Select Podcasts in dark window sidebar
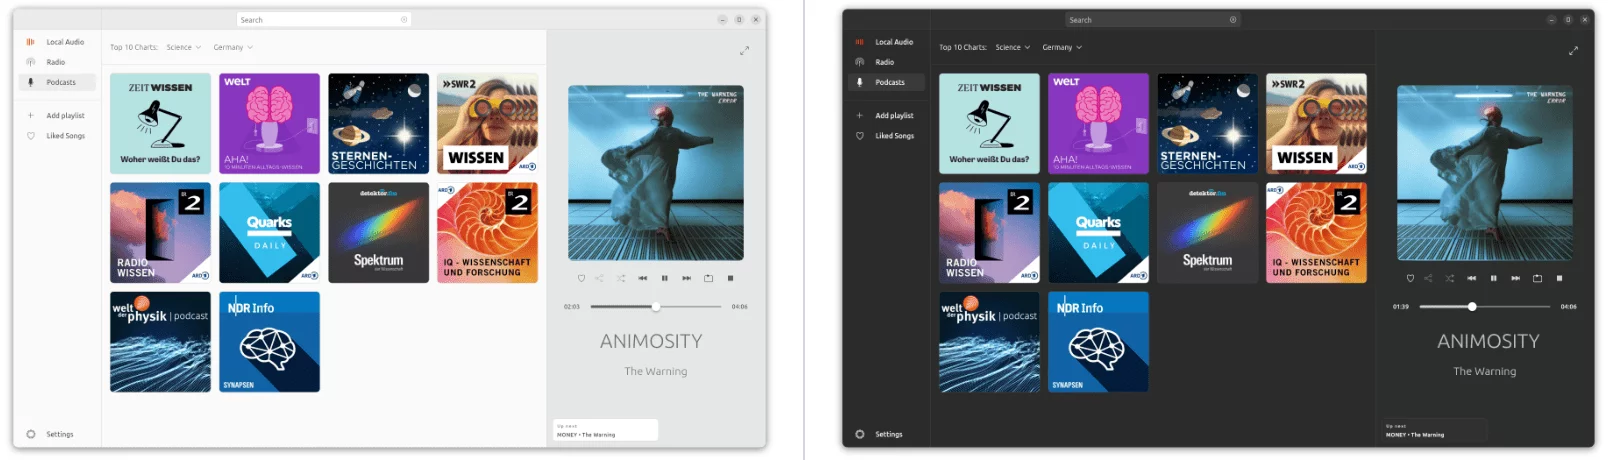The width and height of the screenshot is (1608, 460). (x=886, y=82)
